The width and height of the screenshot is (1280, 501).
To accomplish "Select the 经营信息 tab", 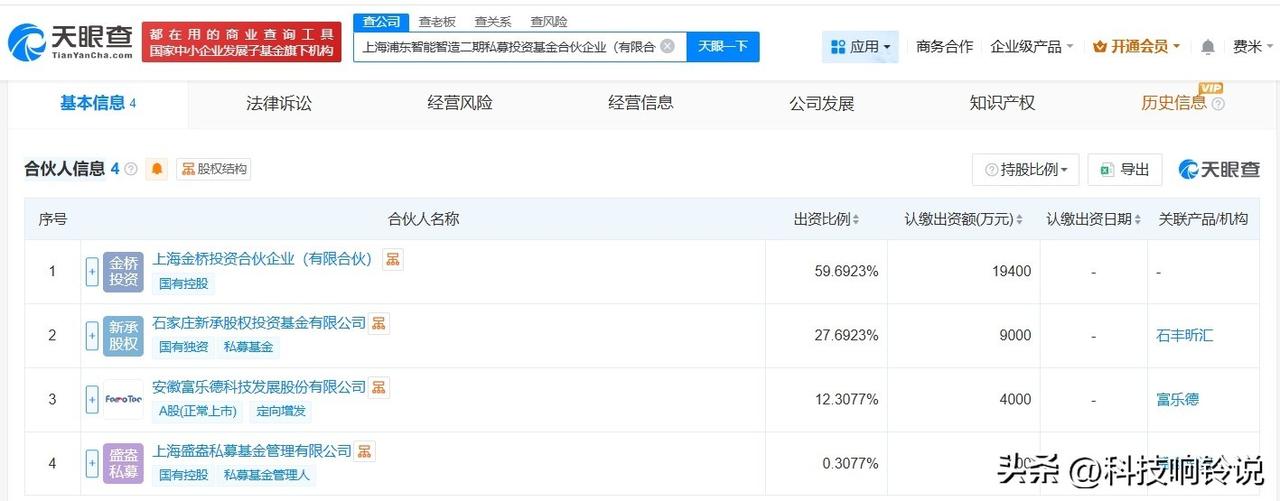I will 641,103.
